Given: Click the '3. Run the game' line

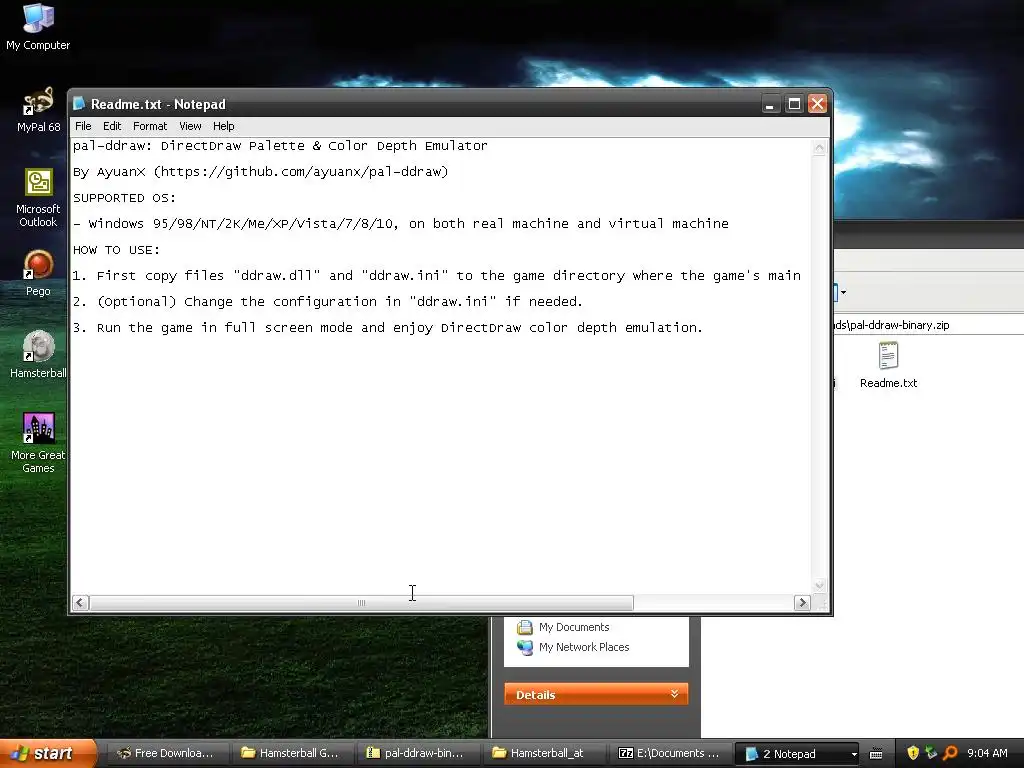Looking at the screenshot, I should [387, 327].
